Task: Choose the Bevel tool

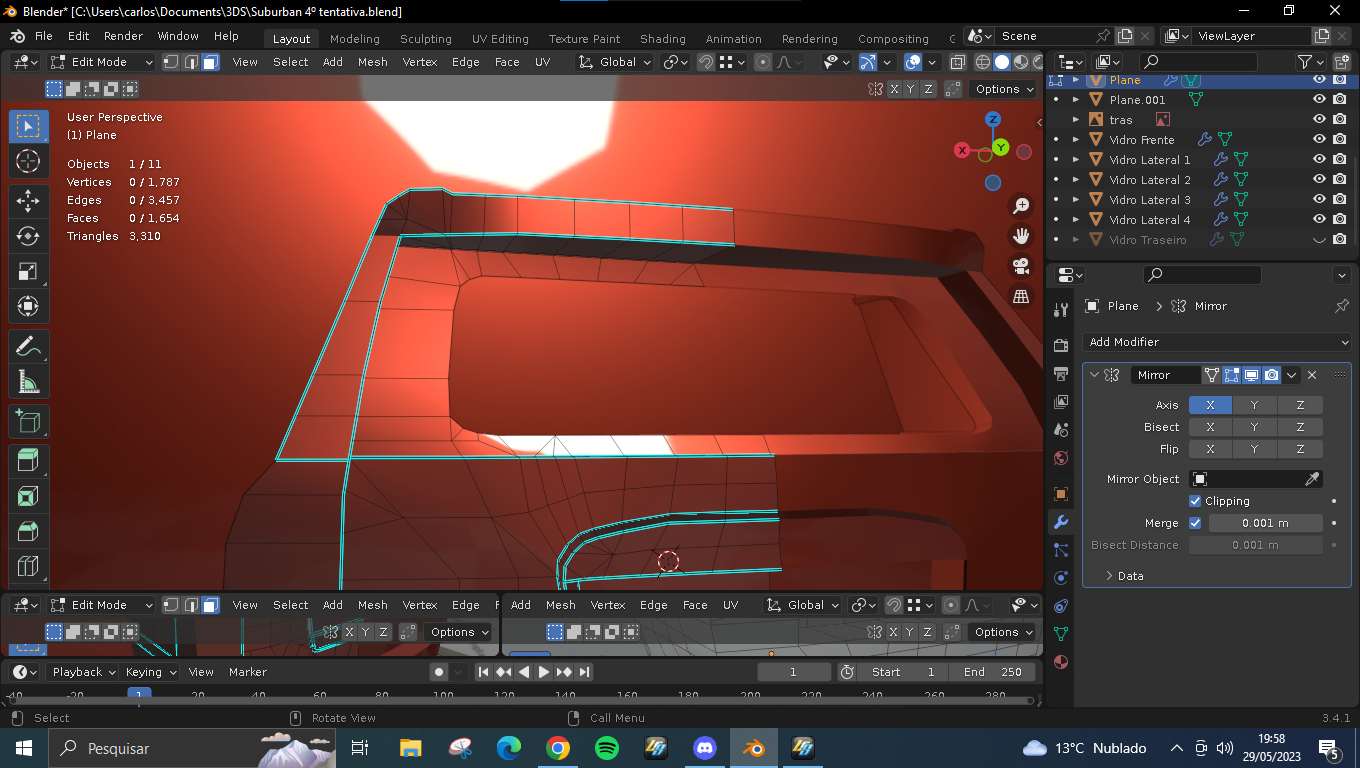Action: coord(28,532)
